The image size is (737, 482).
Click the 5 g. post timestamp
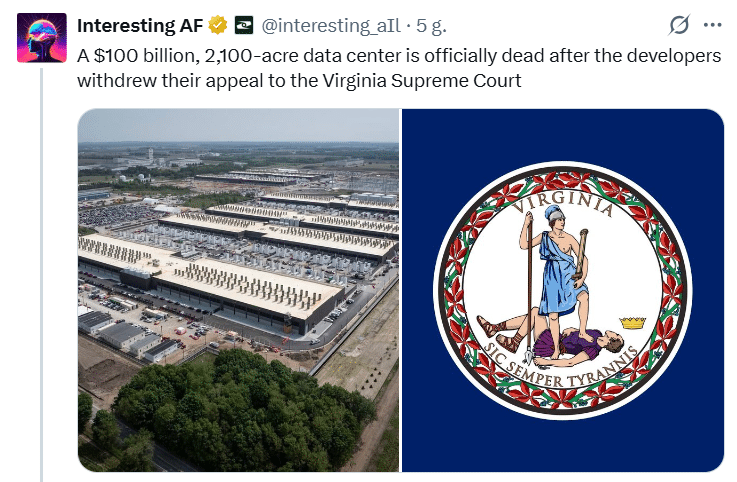coord(431,26)
